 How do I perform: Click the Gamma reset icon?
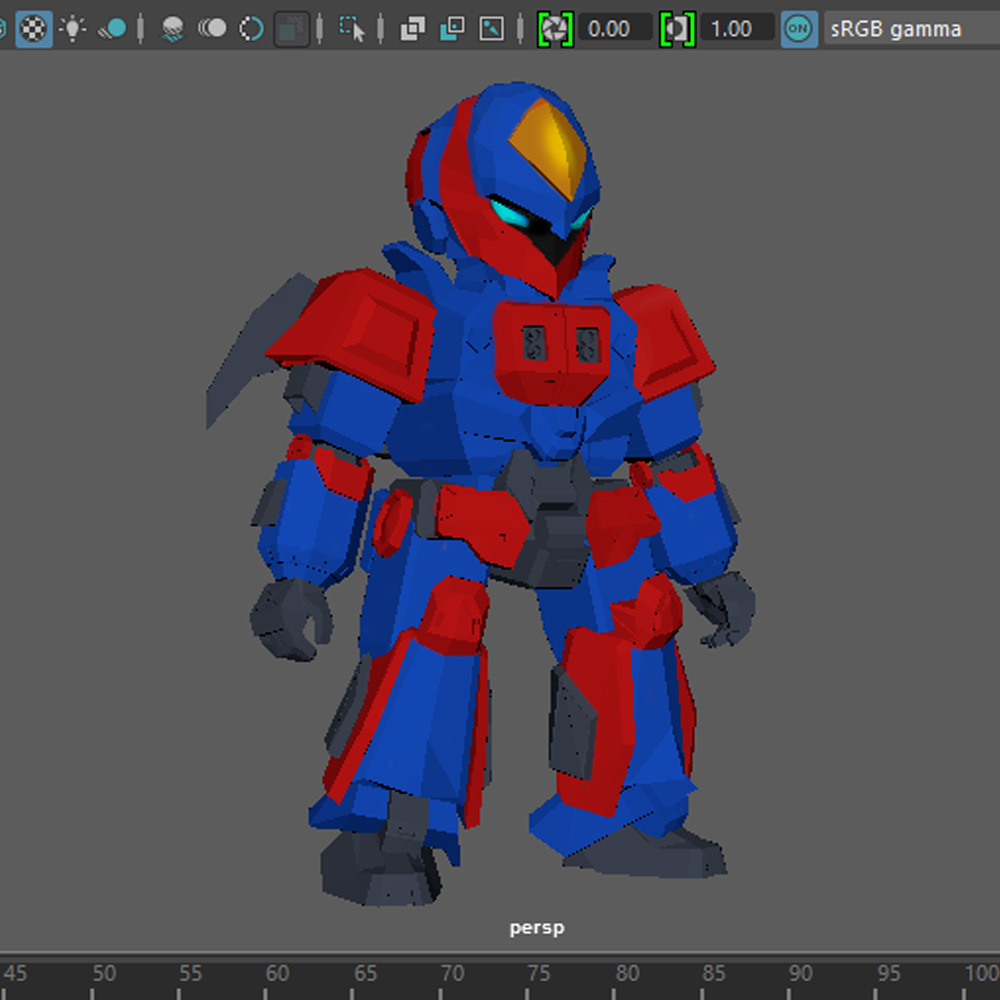677,28
